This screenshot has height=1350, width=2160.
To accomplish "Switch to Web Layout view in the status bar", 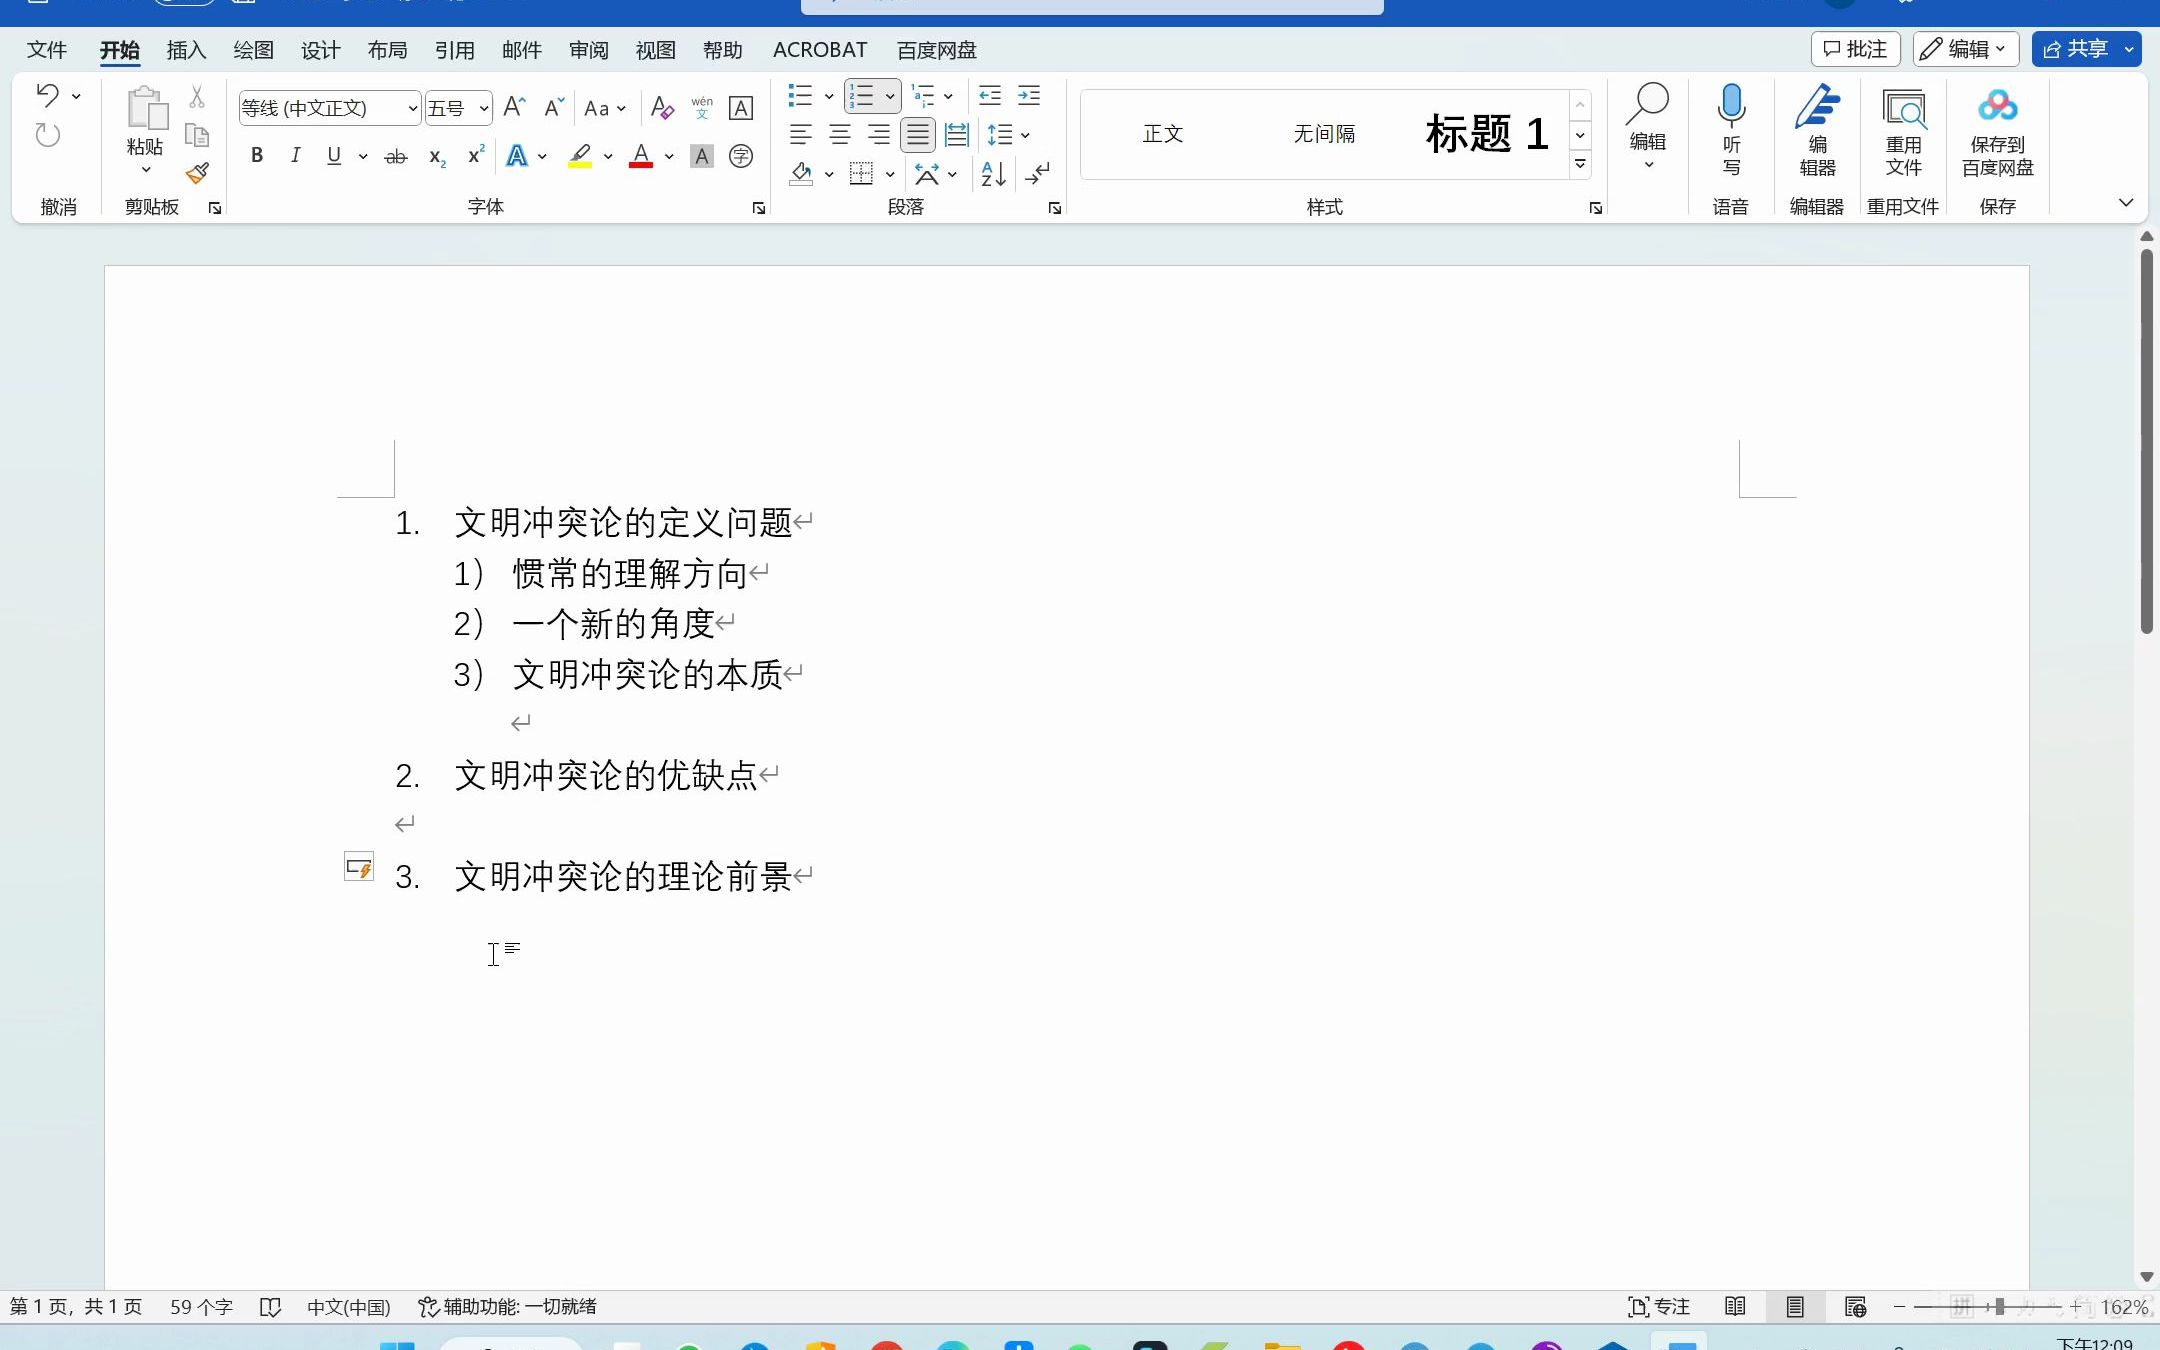I will [x=1855, y=1307].
